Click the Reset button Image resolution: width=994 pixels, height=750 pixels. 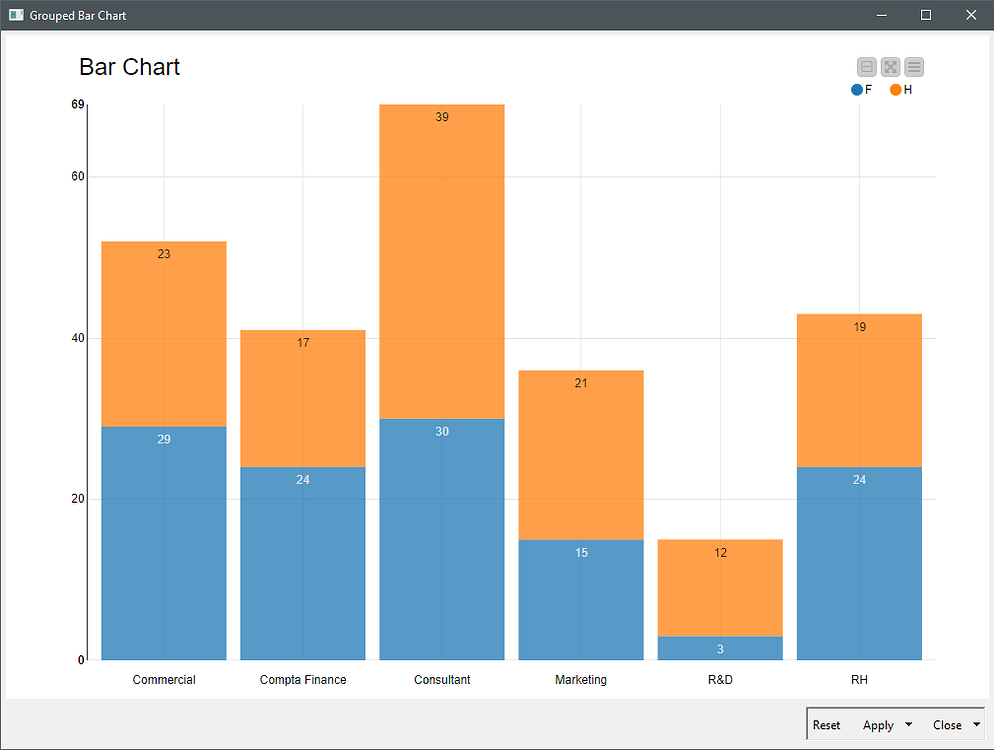(827, 724)
